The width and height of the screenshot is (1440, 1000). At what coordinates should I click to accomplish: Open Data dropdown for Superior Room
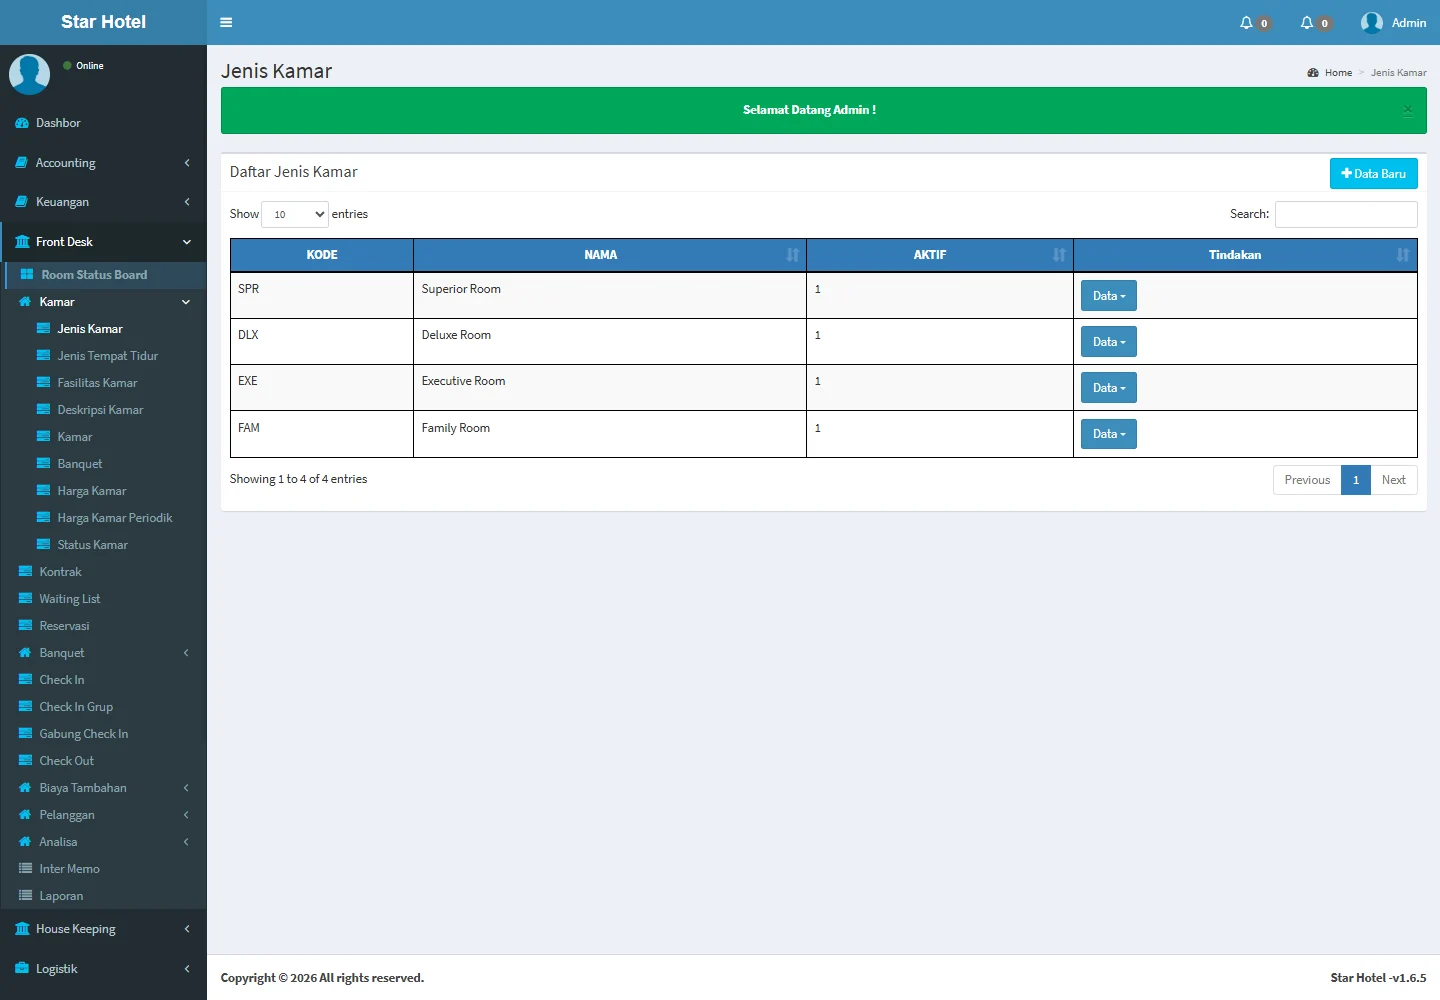pyautogui.click(x=1108, y=296)
